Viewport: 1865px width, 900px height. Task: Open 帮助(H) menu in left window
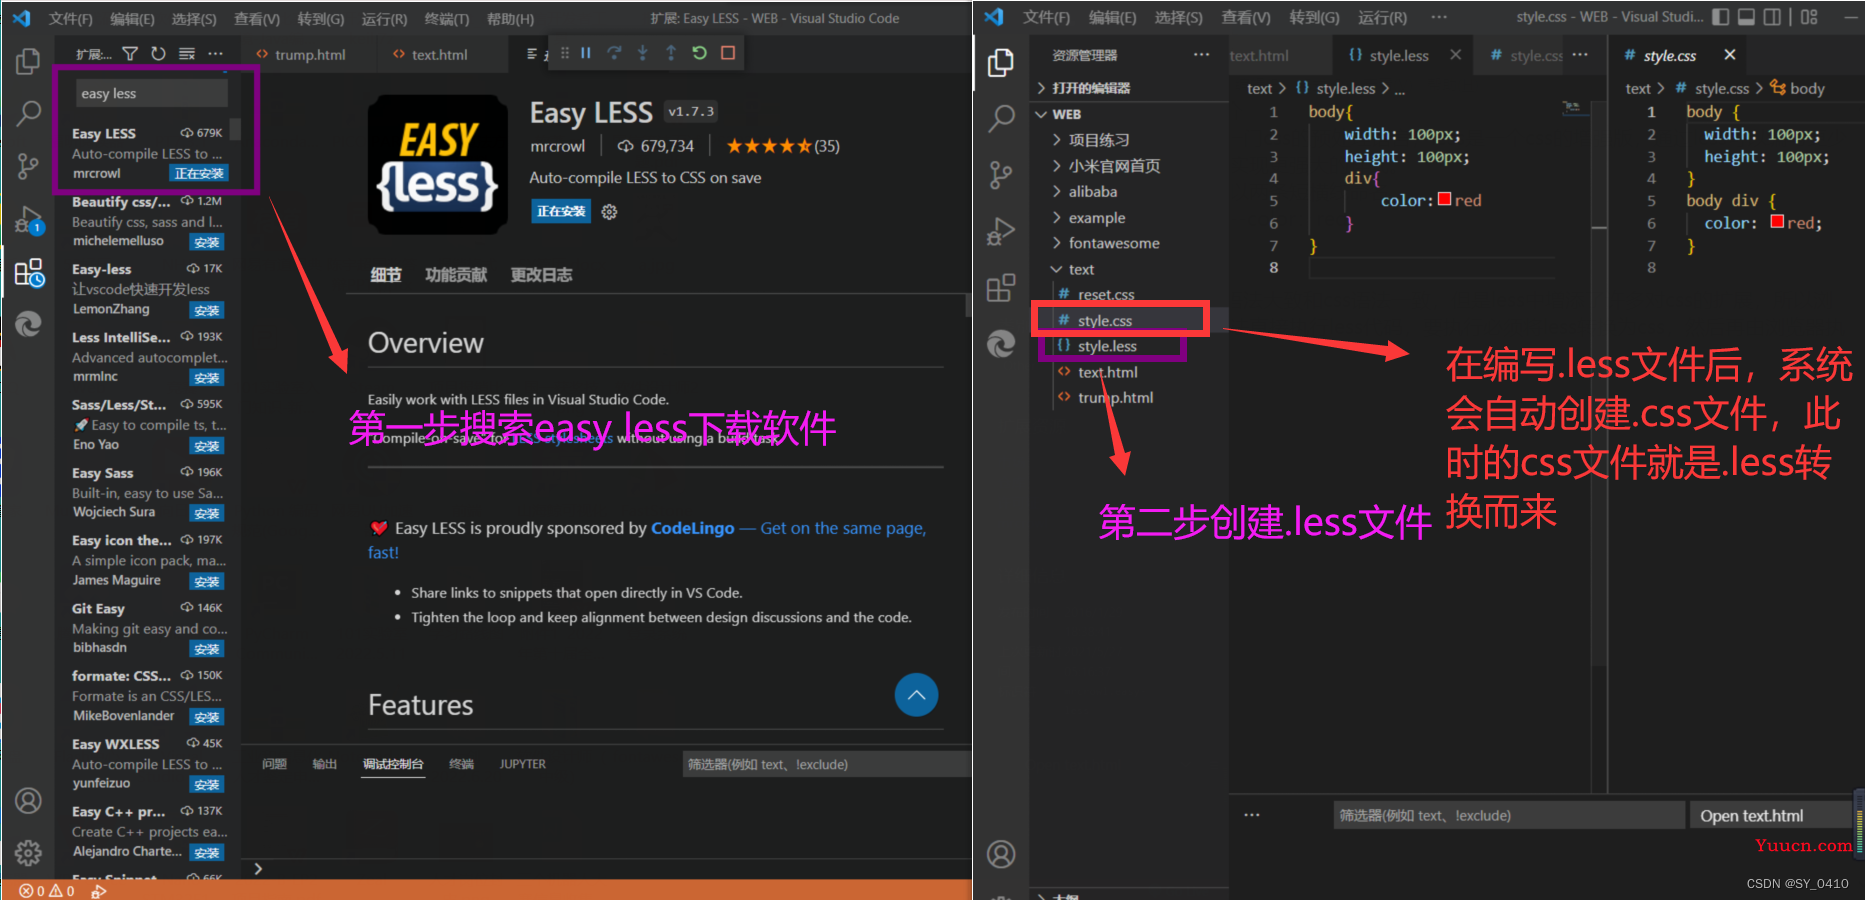[510, 19]
